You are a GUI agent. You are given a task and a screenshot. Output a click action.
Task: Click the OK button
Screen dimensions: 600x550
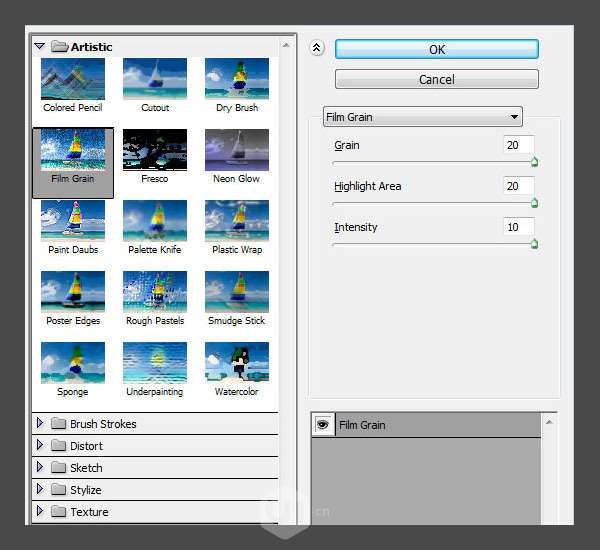tap(437, 49)
